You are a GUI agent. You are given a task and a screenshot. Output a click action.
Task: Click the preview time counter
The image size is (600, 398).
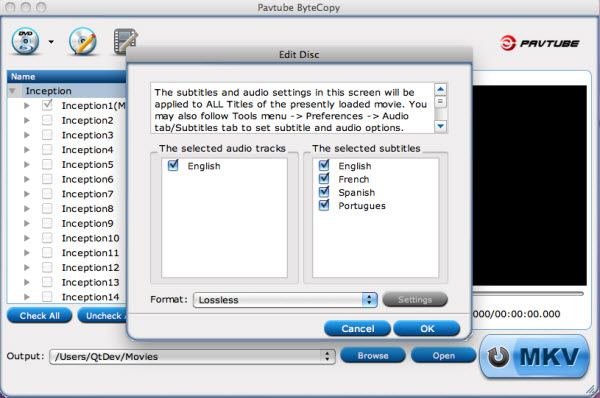pyautogui.click(x=517, y=314)
